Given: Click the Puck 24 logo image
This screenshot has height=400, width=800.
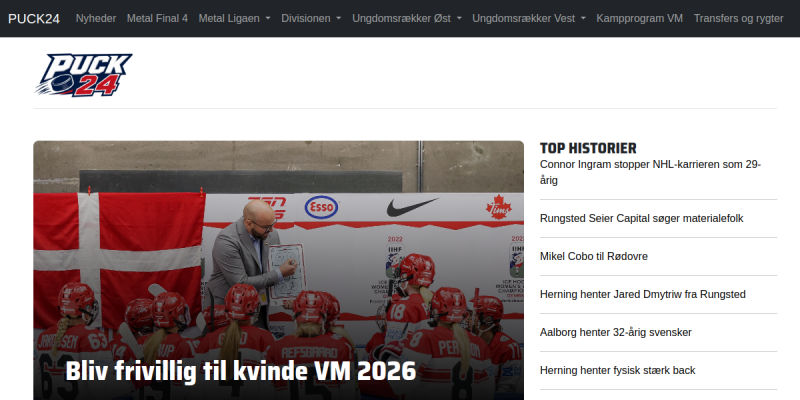Looking at the screenshot, I should pos(83,75).
